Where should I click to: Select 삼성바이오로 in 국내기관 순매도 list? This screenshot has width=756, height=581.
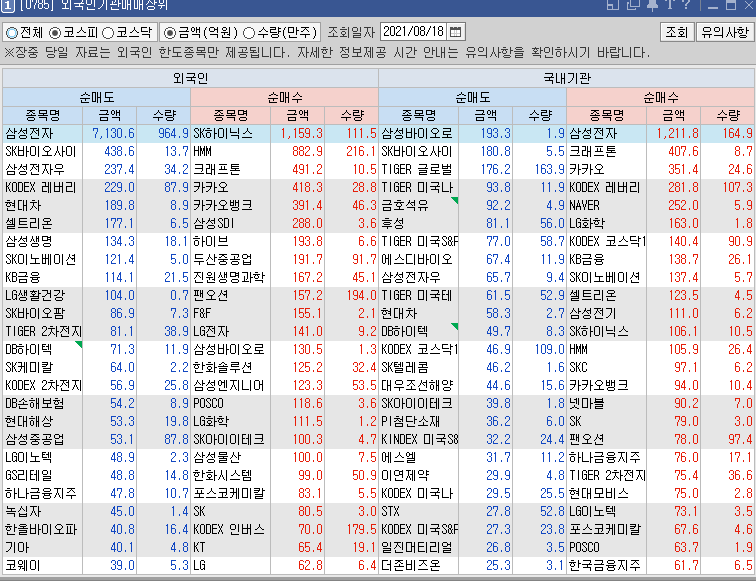click(417, 134)
